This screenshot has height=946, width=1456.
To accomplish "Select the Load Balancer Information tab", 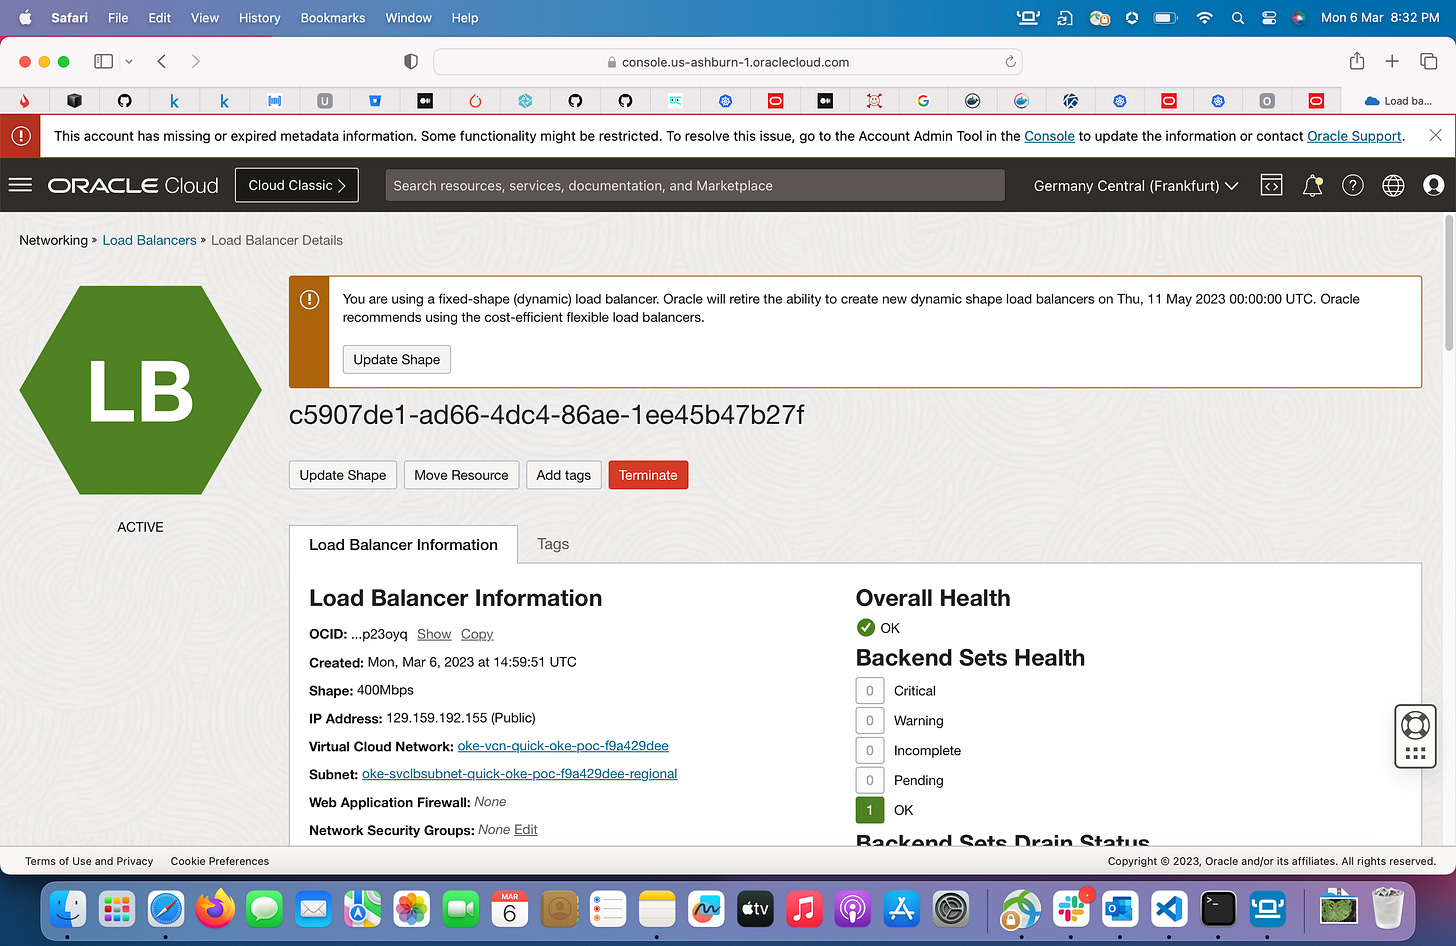I will (x=403, y=544).
